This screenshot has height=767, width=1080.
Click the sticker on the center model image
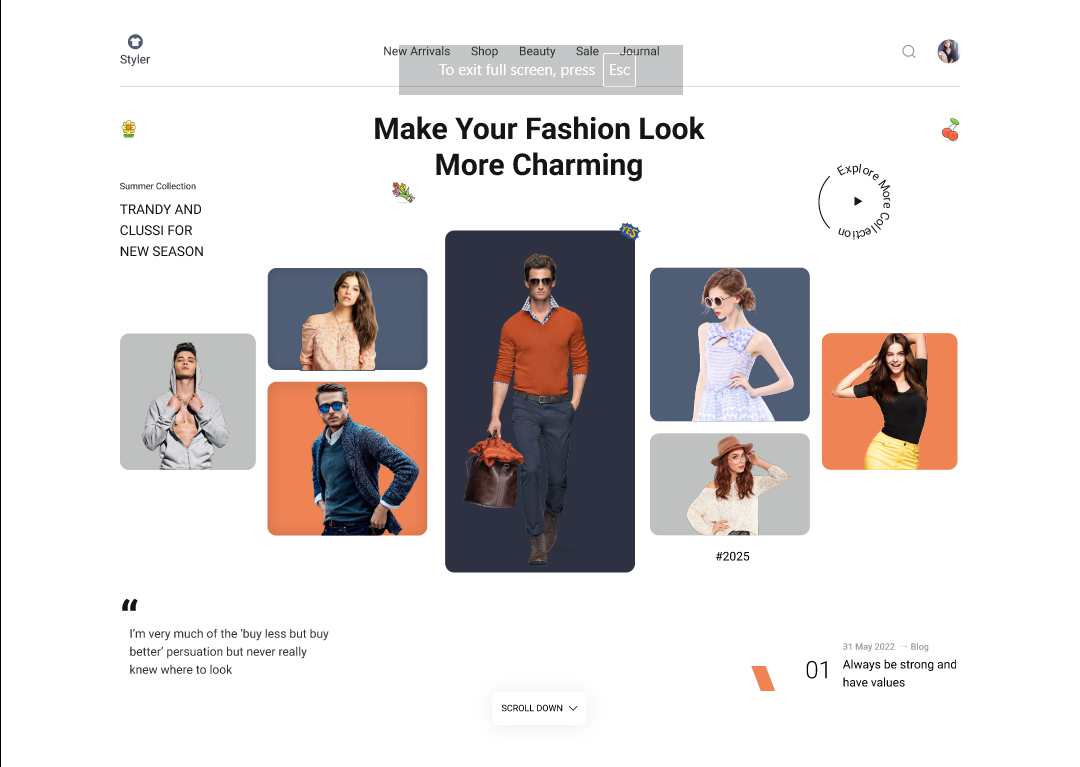pos(630,230)
